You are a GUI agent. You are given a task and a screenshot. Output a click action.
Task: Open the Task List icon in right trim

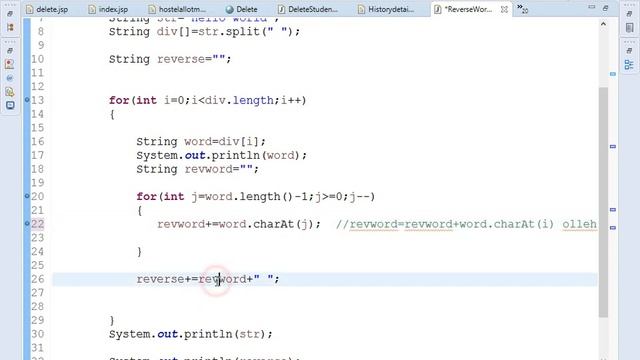pyautogui.click(x=629, y=28)
